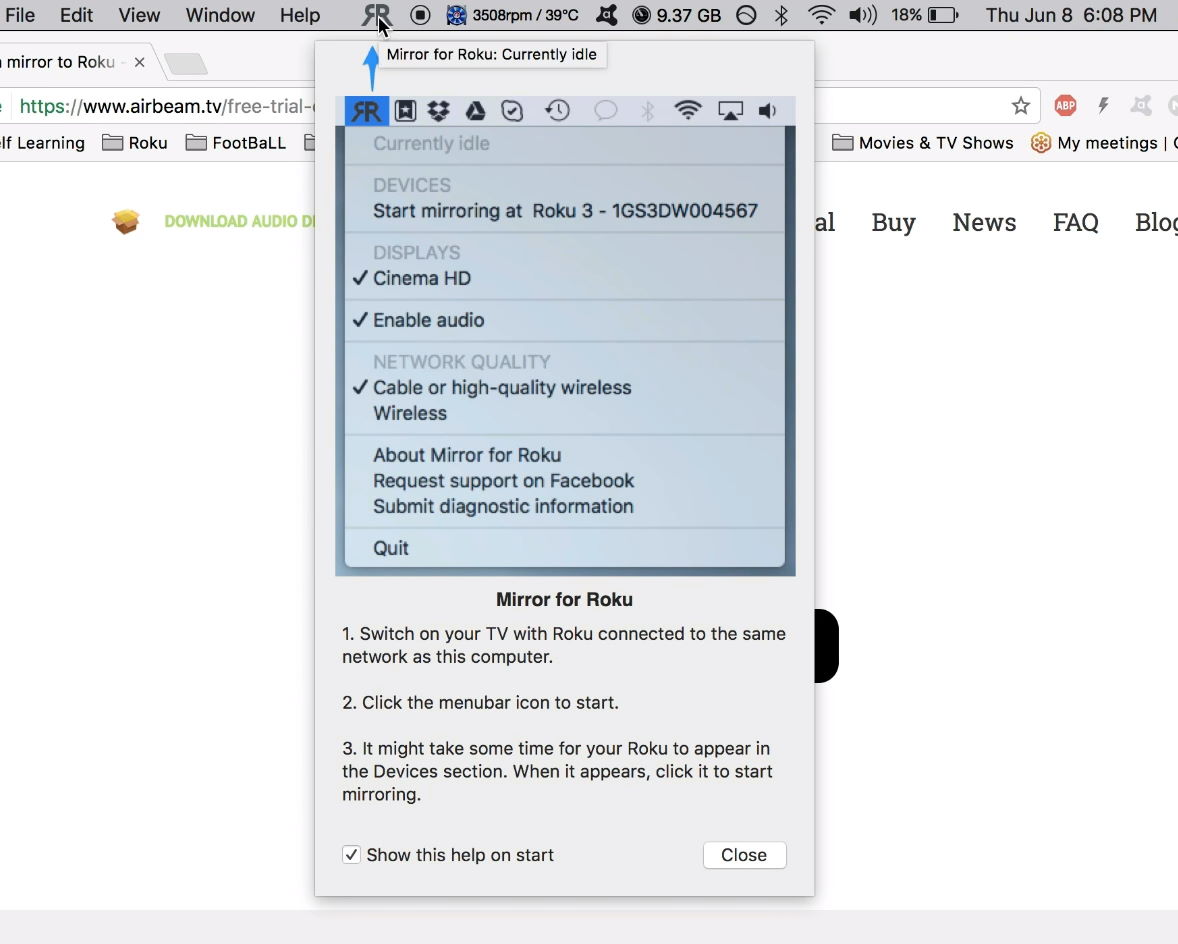Image resolution: width=1178 pixels, height=944 pixels.
Task: Click the Dropbox icon in the help illustration
Action: coord(439,111)
